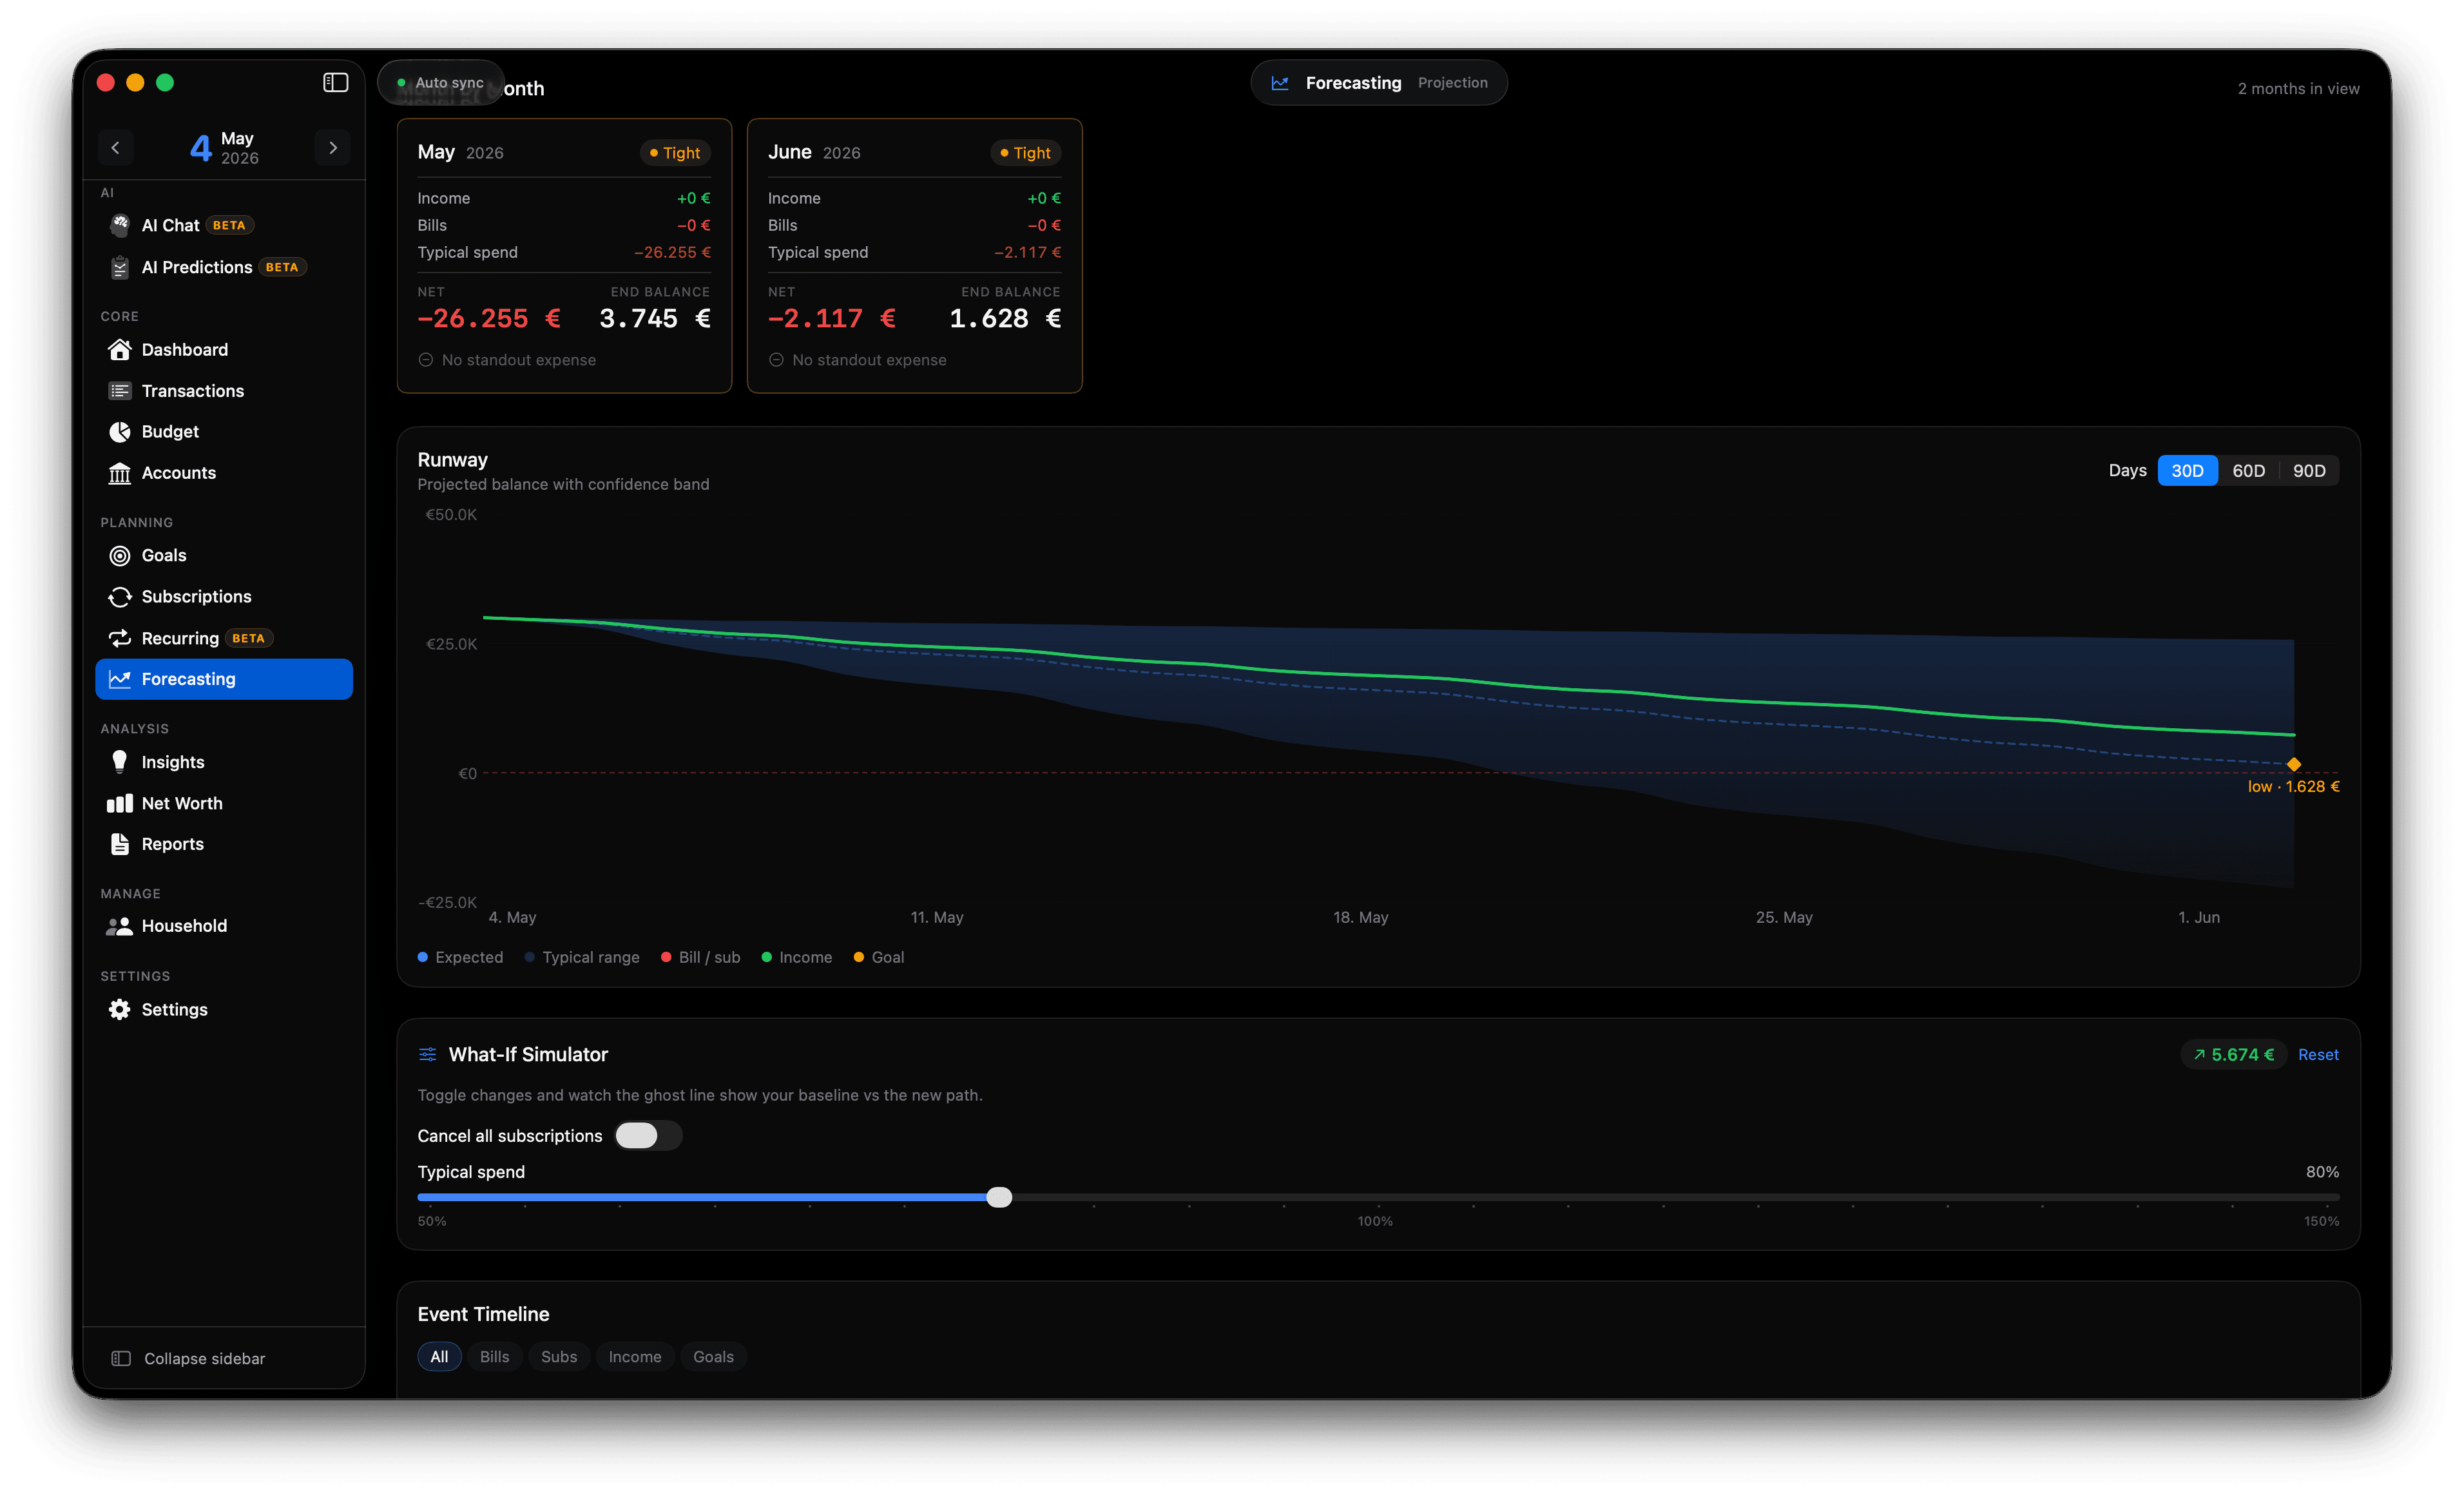Go to next month arrow
The height and width of the screenshot is (1495, 2464).
coord(333,147)
